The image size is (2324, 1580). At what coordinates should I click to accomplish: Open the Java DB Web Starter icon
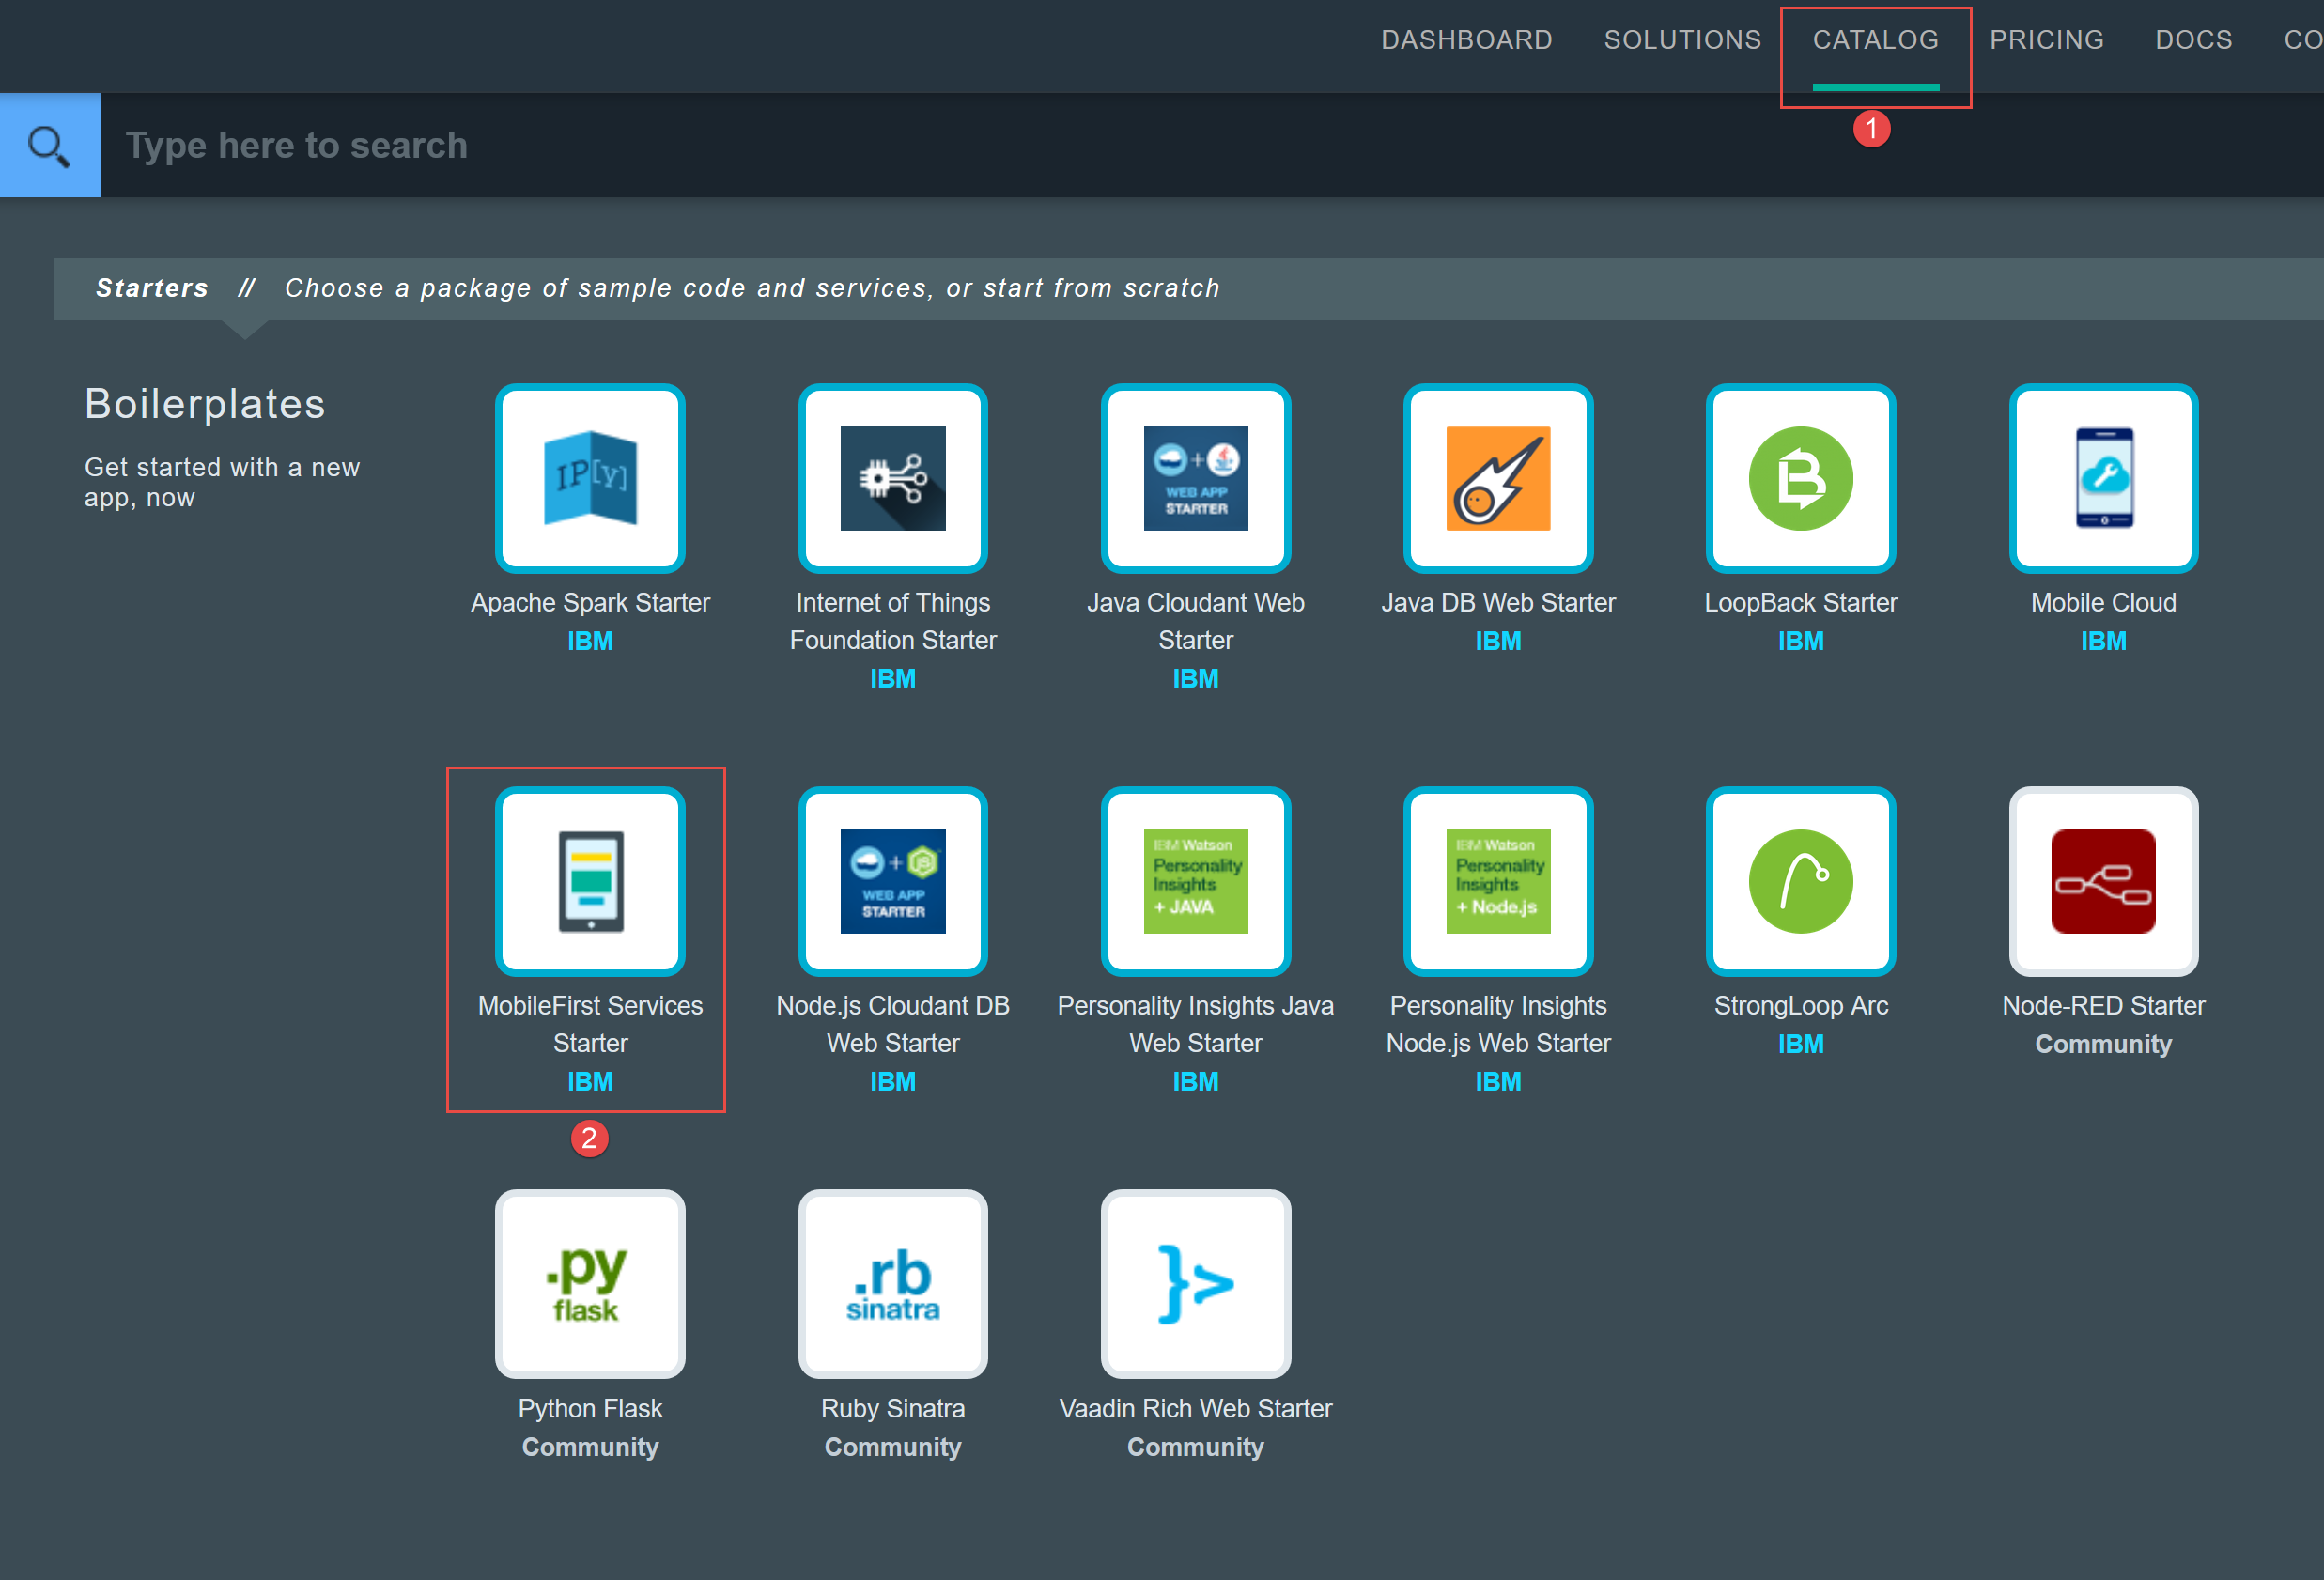tap(1498, 478)
